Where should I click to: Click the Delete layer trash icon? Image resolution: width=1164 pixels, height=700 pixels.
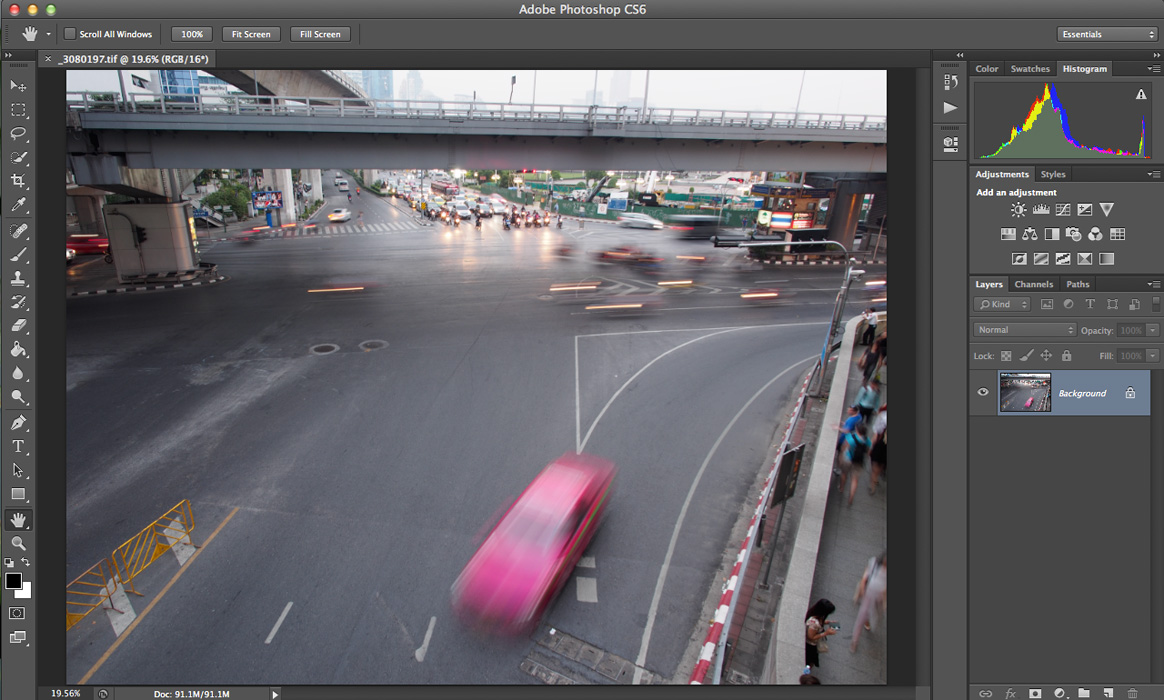point(1132,693)
